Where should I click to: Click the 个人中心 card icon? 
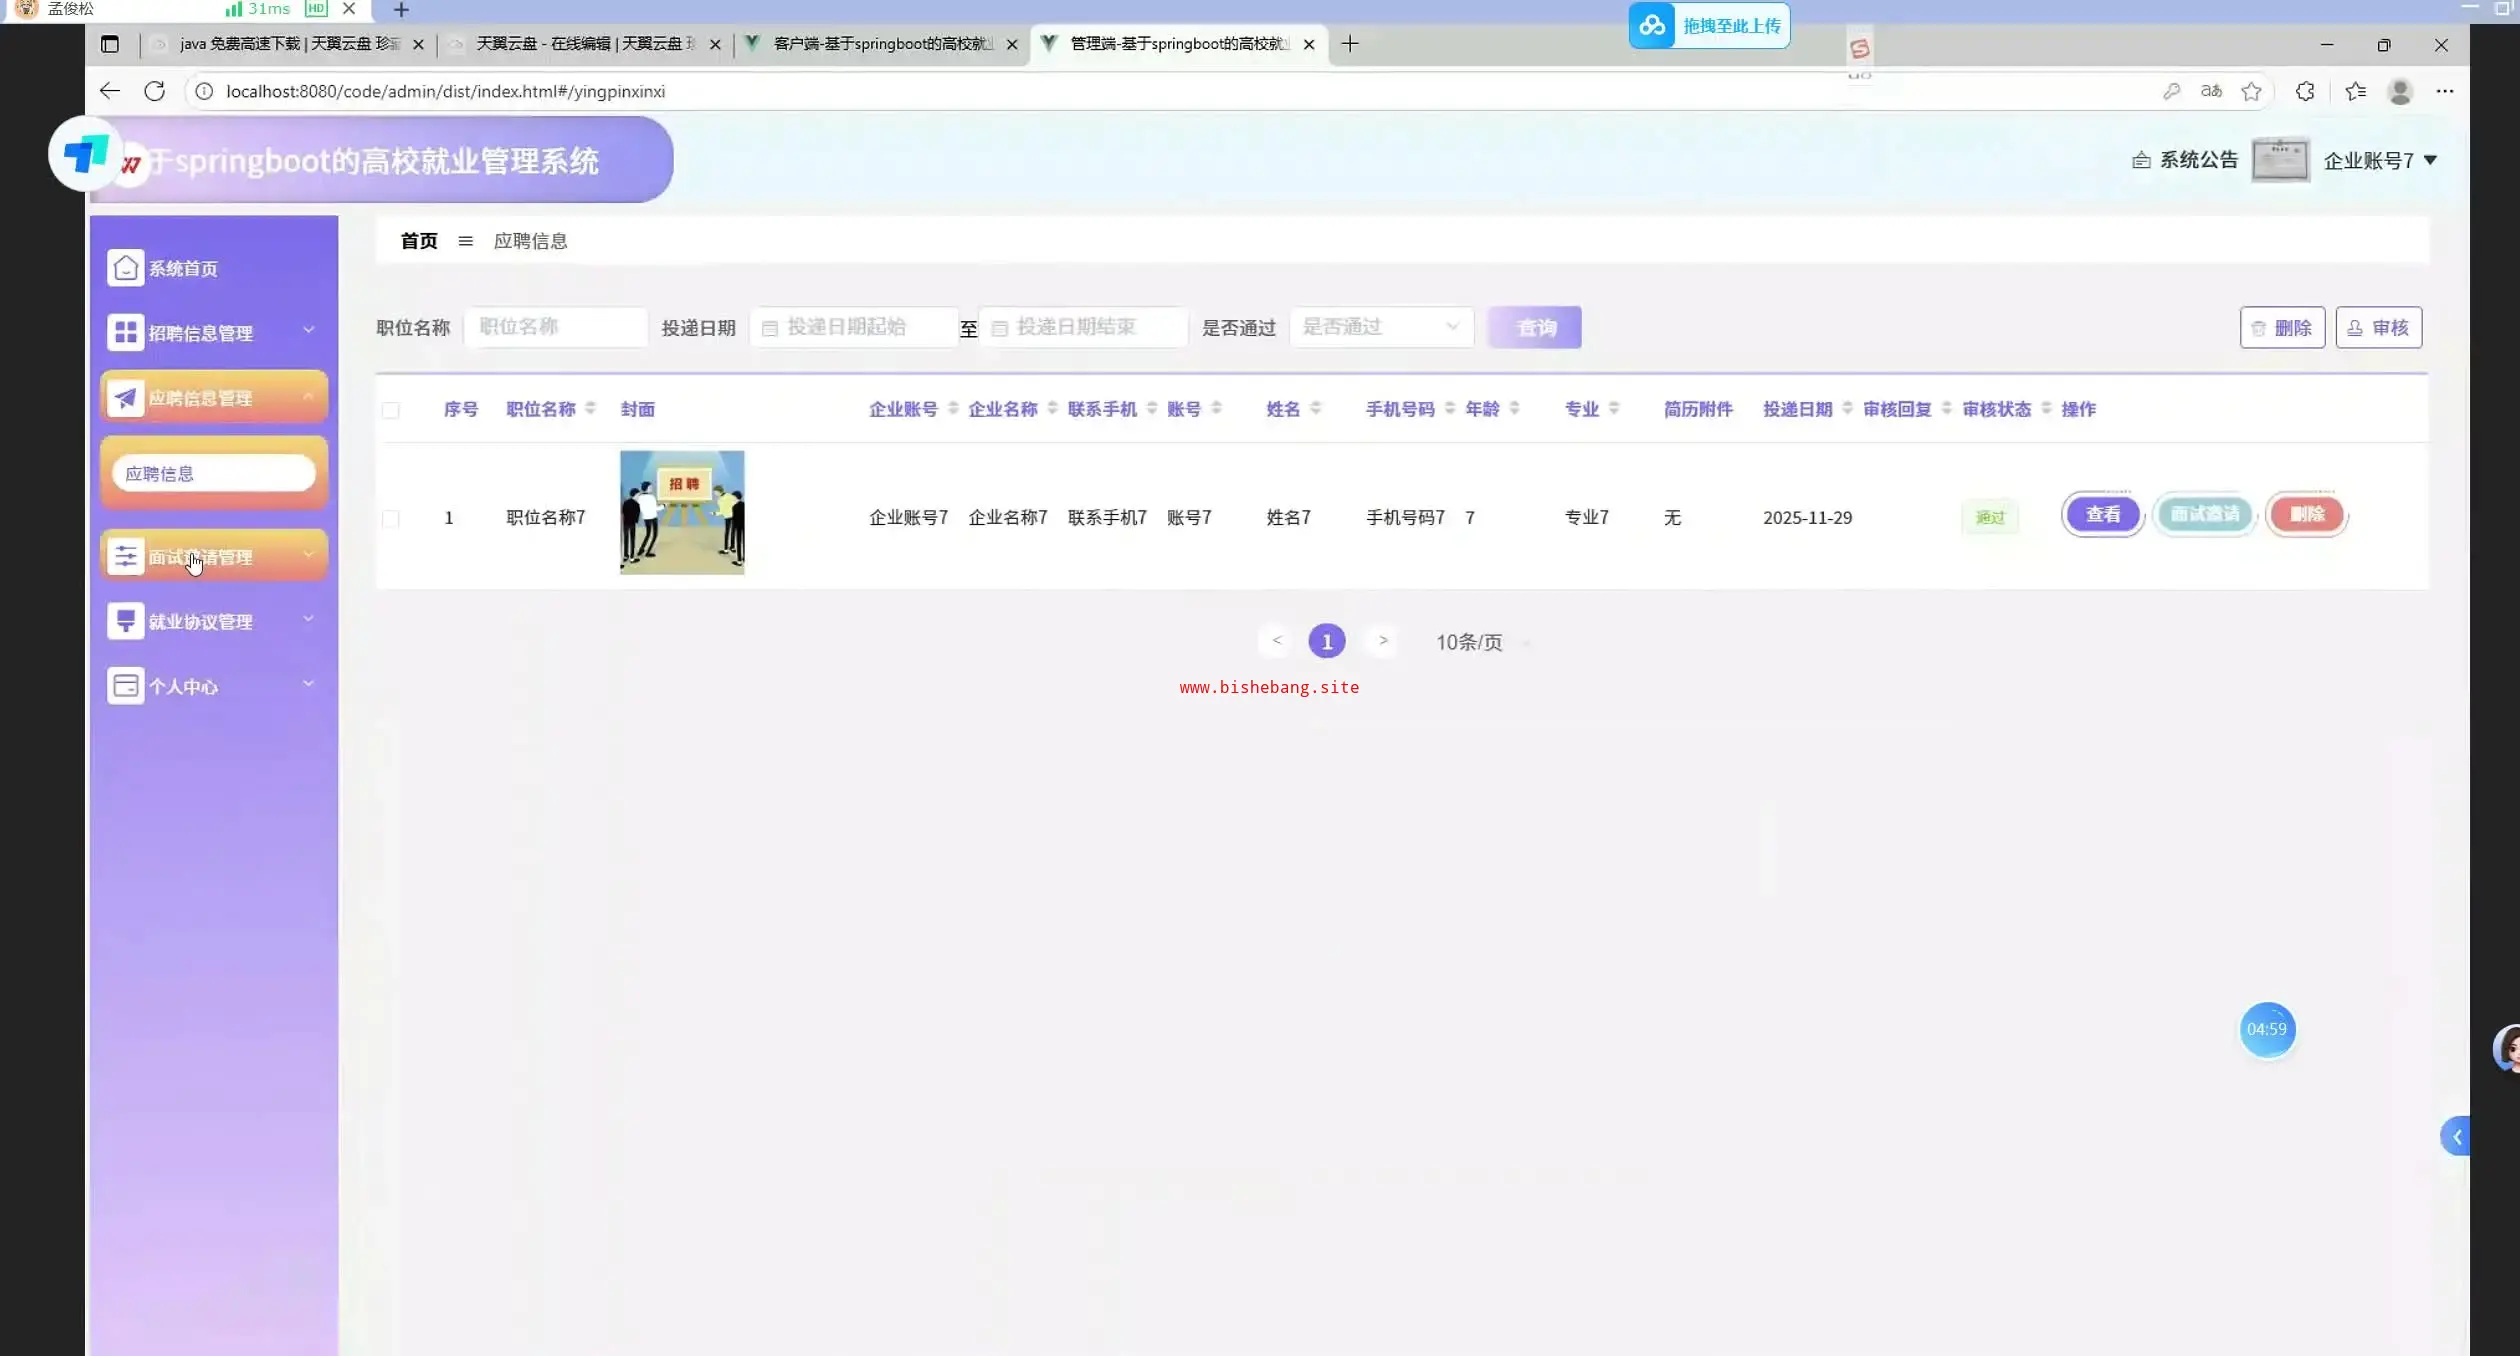pos(125,686)
